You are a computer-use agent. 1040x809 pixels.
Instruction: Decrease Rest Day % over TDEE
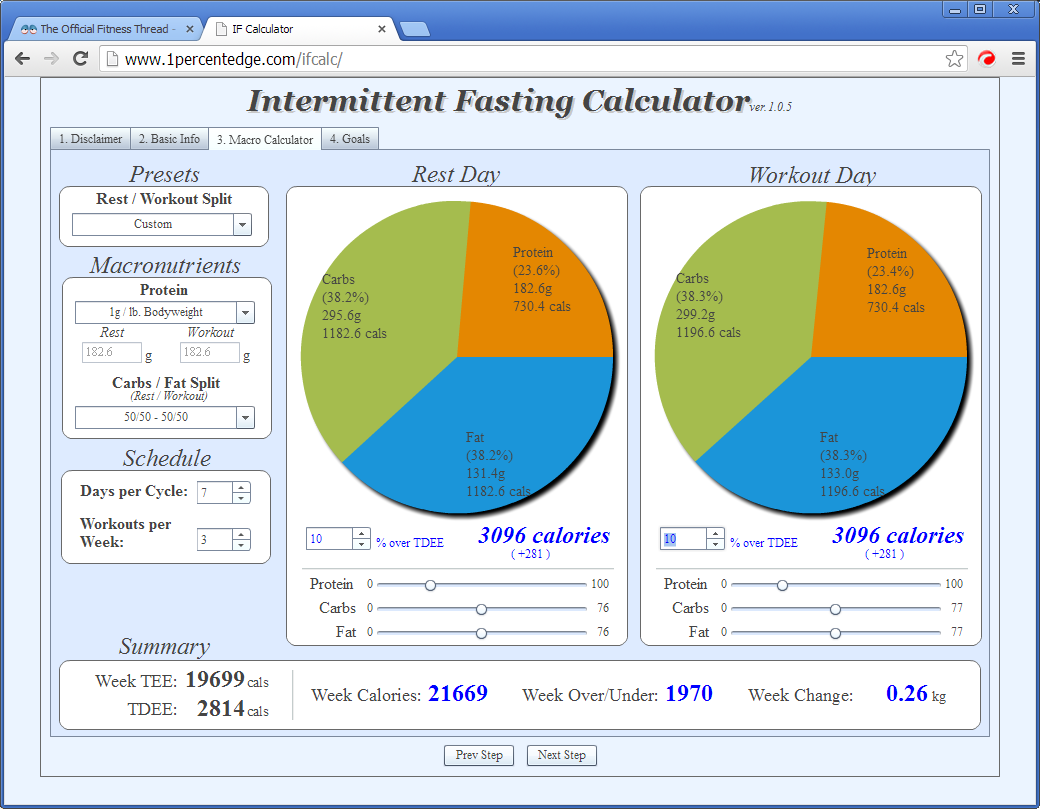tap(361, 544)
